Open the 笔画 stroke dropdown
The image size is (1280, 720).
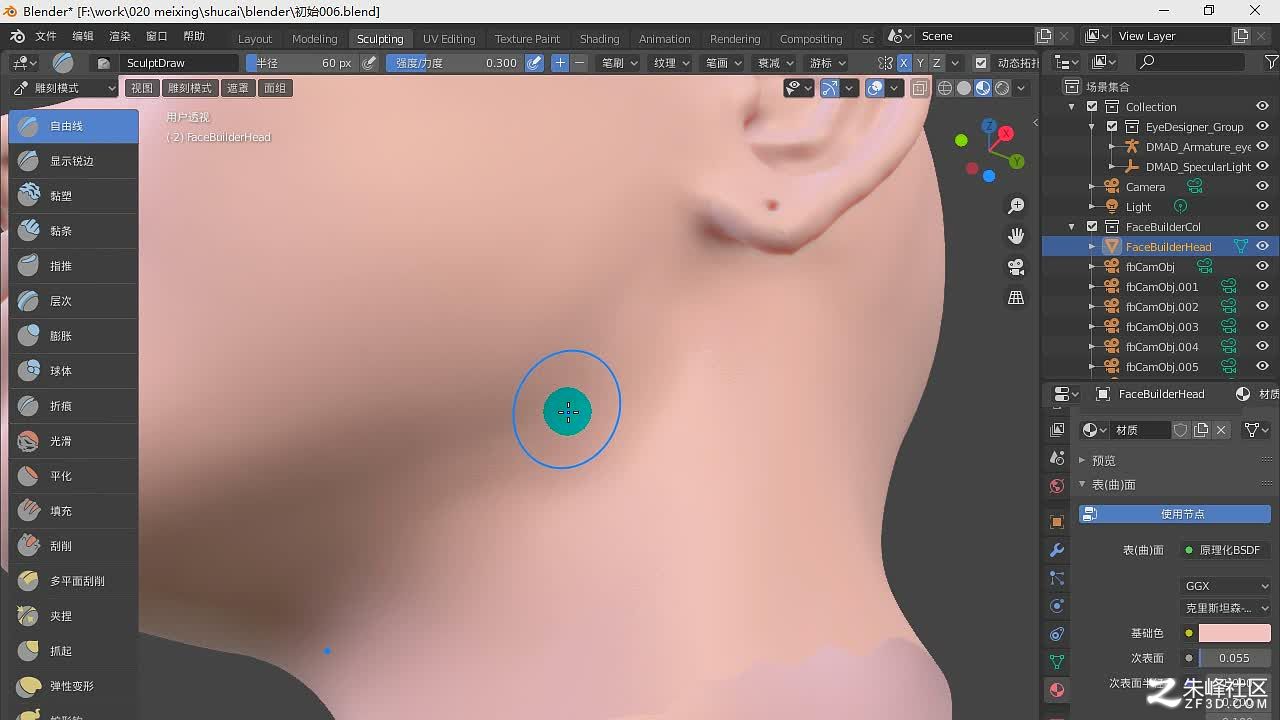723,63
